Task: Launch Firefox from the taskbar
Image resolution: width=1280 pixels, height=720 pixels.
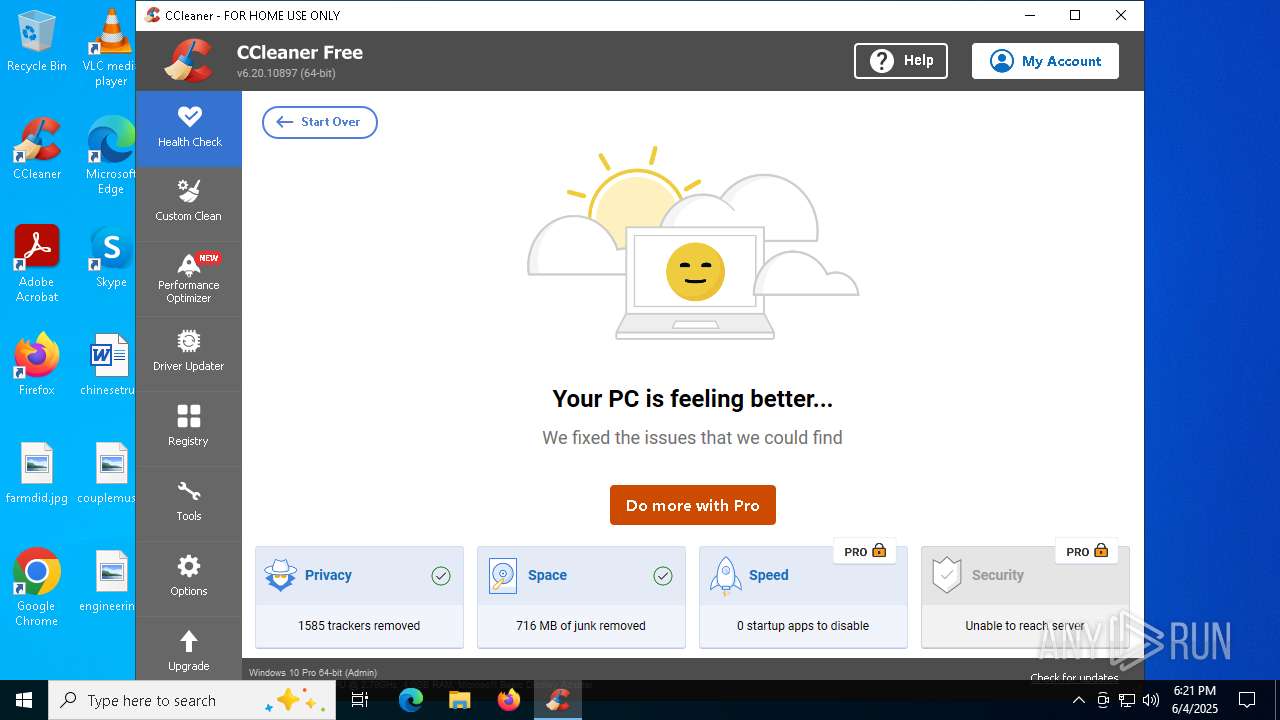Action: [509, 700]
